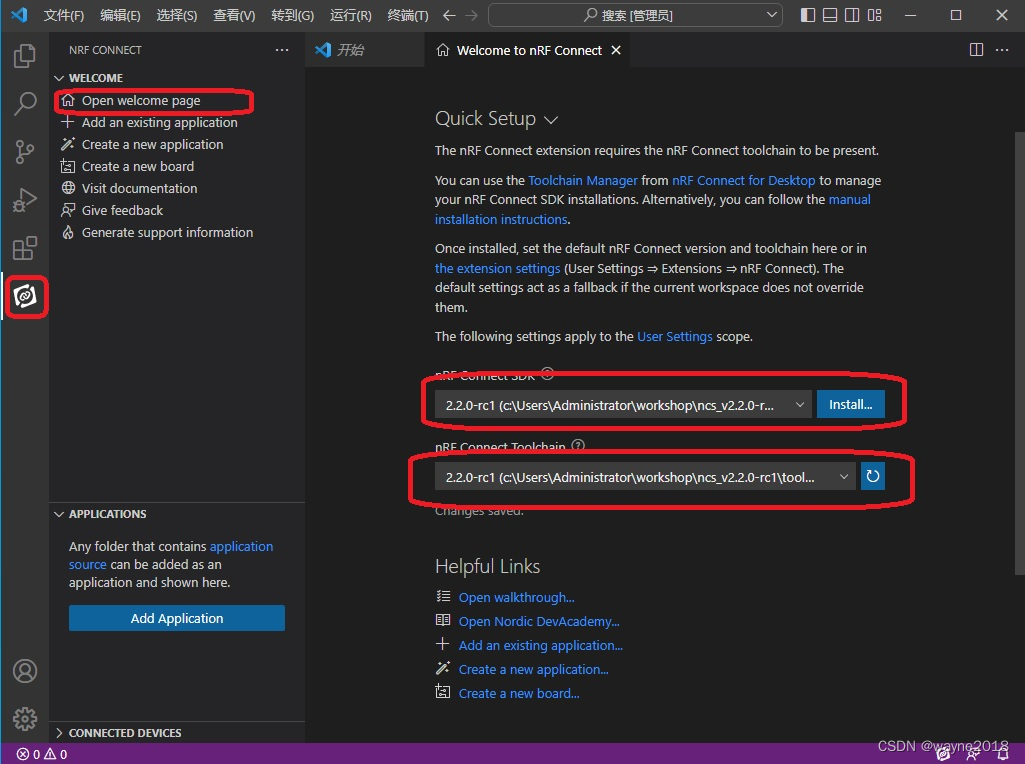
Task: Open the Source Control view
Action: [x=25, y=152]
